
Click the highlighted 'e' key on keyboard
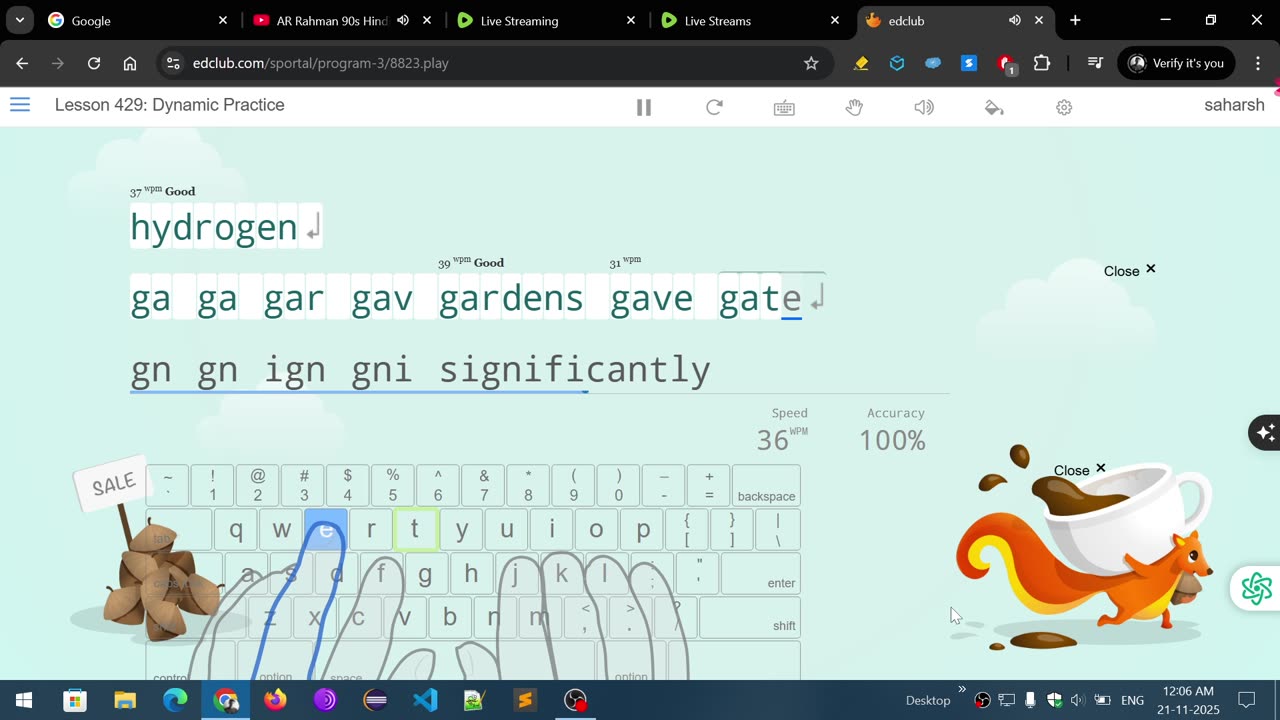326,530
